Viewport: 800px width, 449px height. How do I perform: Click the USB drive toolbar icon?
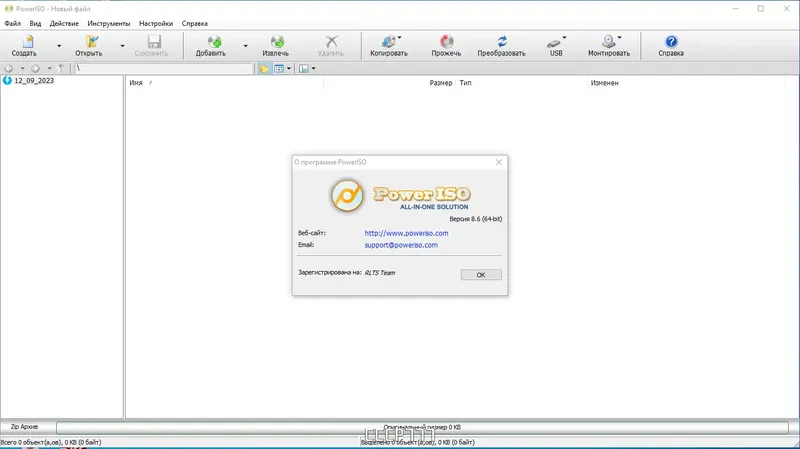pyautogui.click(x=554, y=42)
